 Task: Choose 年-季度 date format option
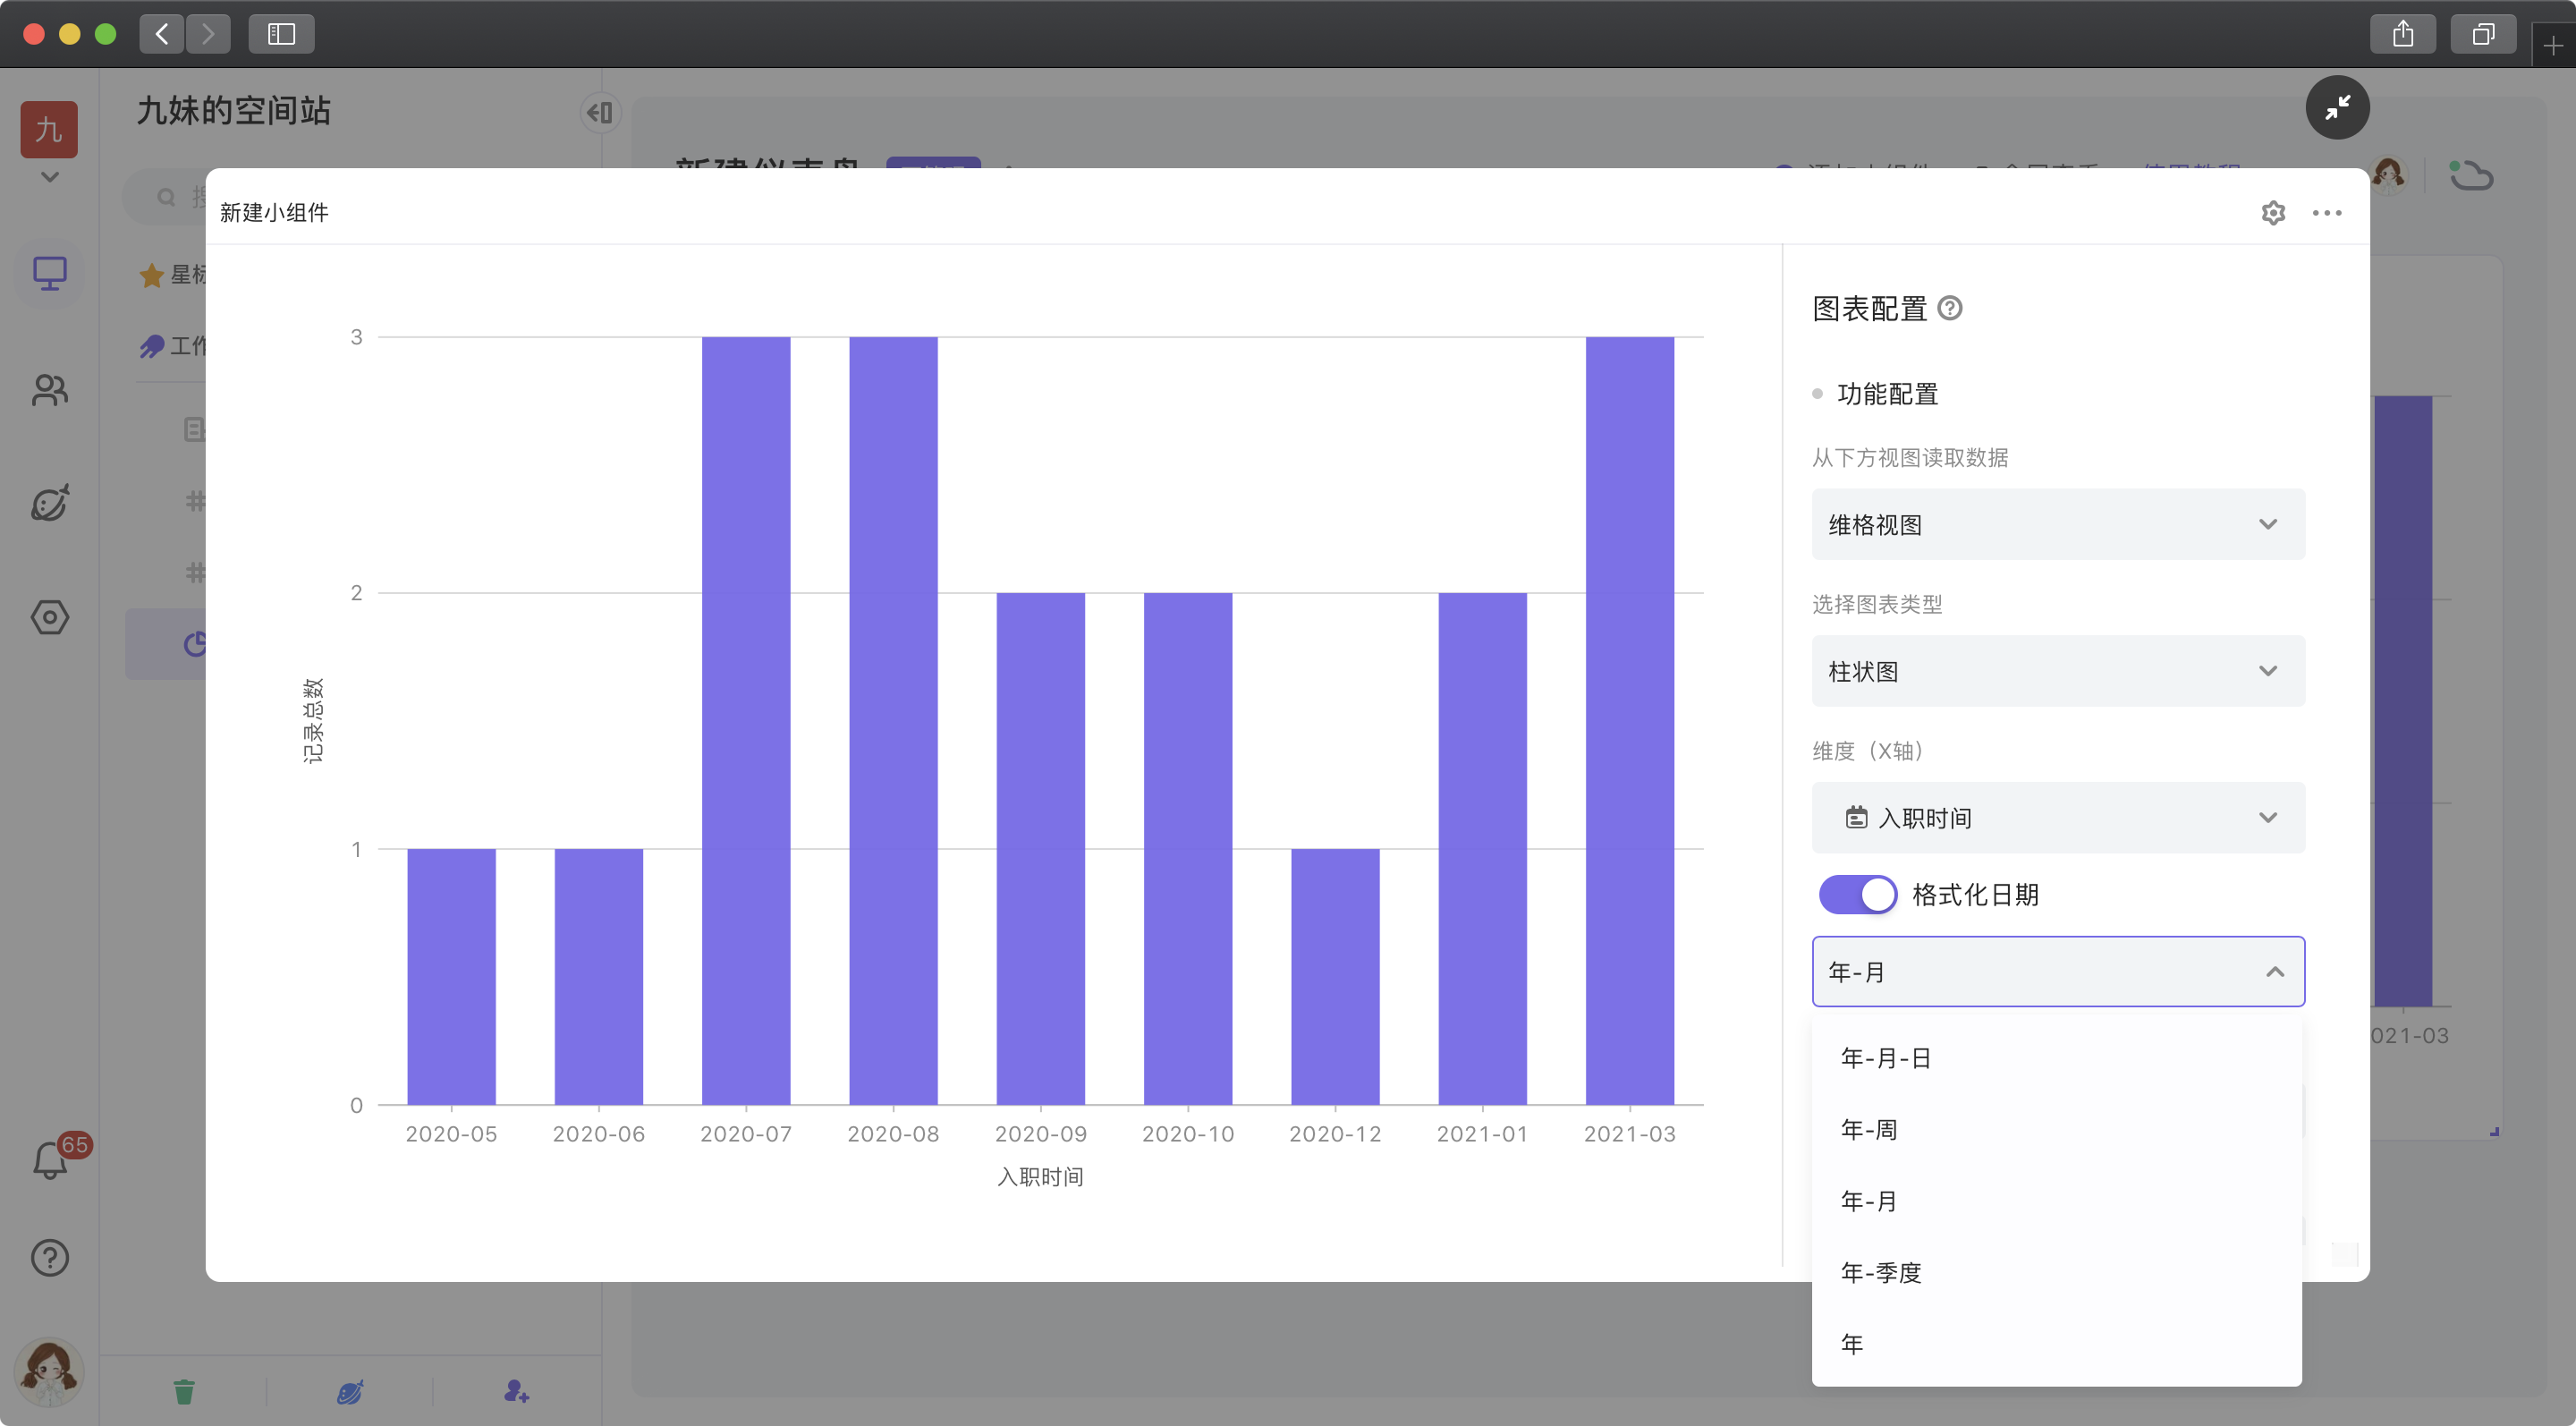(1881, 1272)
